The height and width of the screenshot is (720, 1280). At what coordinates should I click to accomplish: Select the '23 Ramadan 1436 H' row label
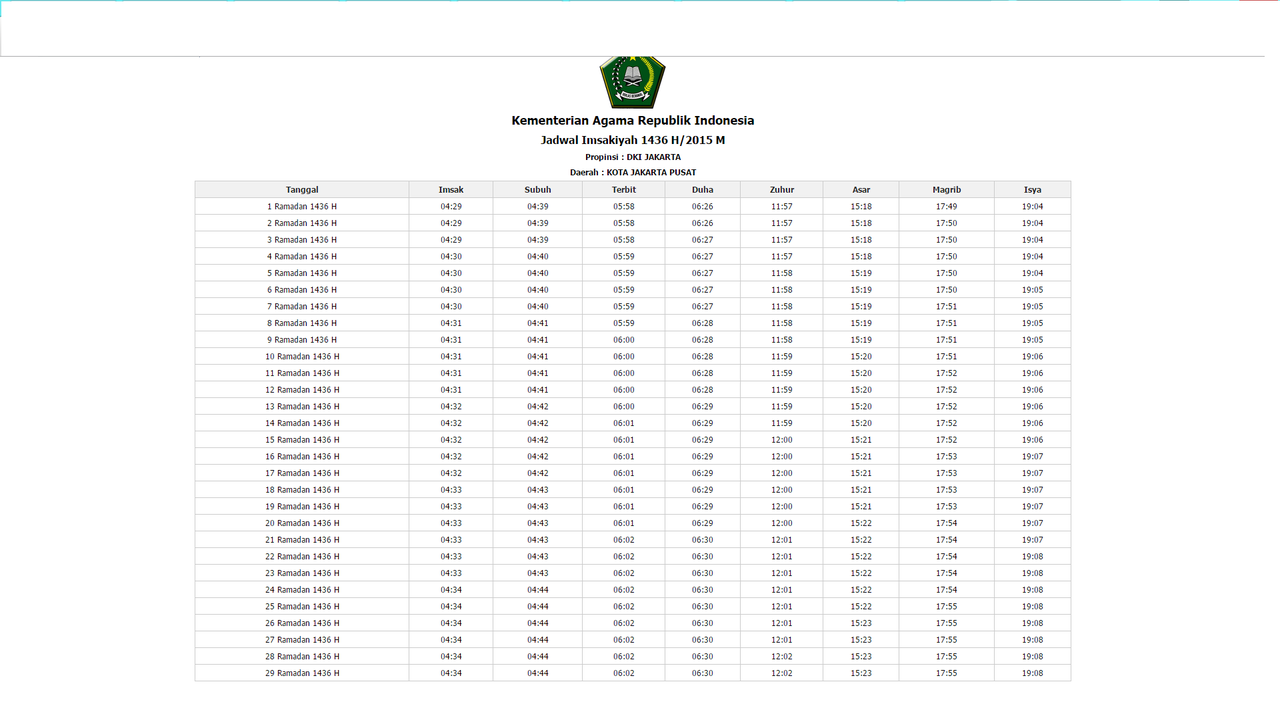[302, 573]
